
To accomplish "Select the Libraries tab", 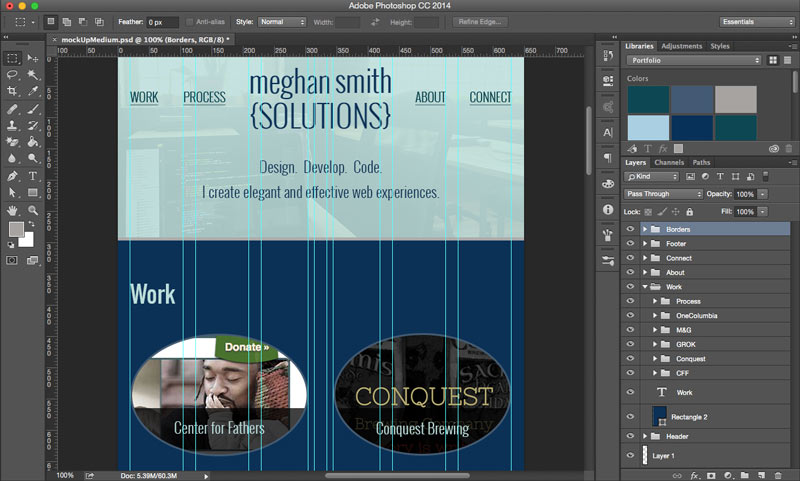I will pos(639,46).
